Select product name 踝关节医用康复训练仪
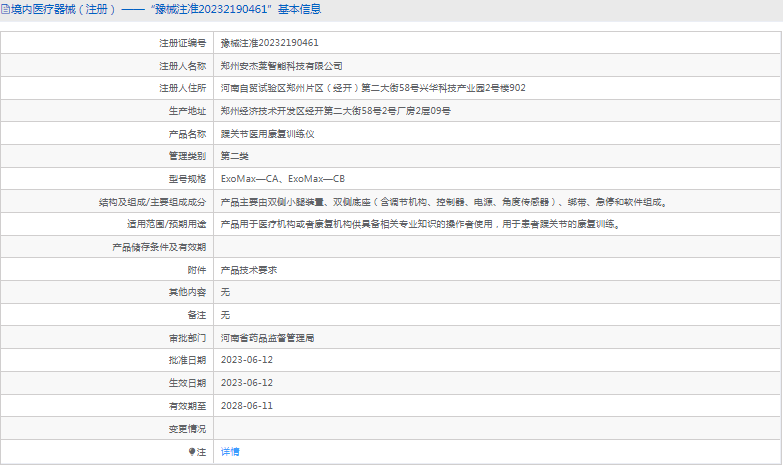 pyautogui.click(x=268, y=134)
